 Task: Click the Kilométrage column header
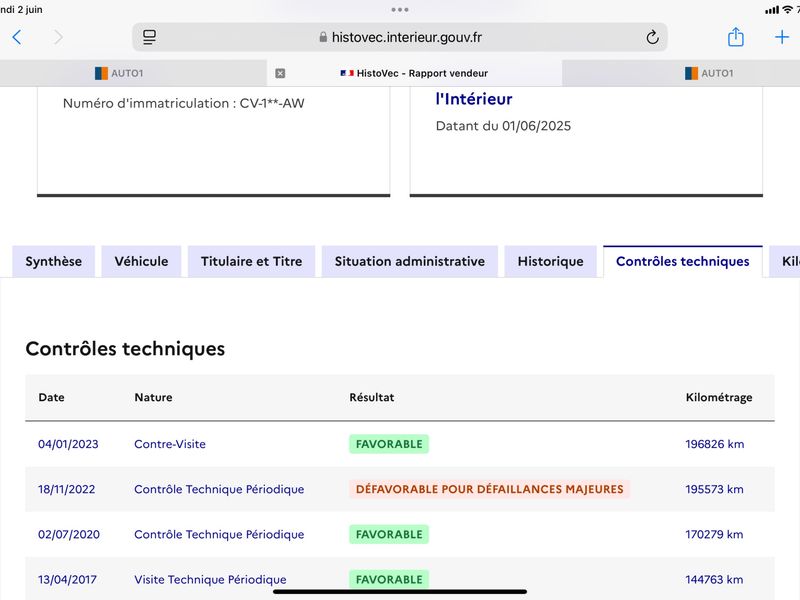tap(719, 397)
